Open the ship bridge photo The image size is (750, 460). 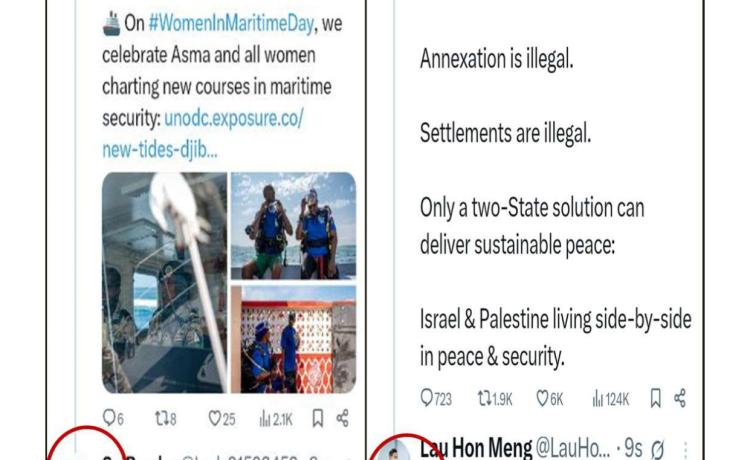165,283
